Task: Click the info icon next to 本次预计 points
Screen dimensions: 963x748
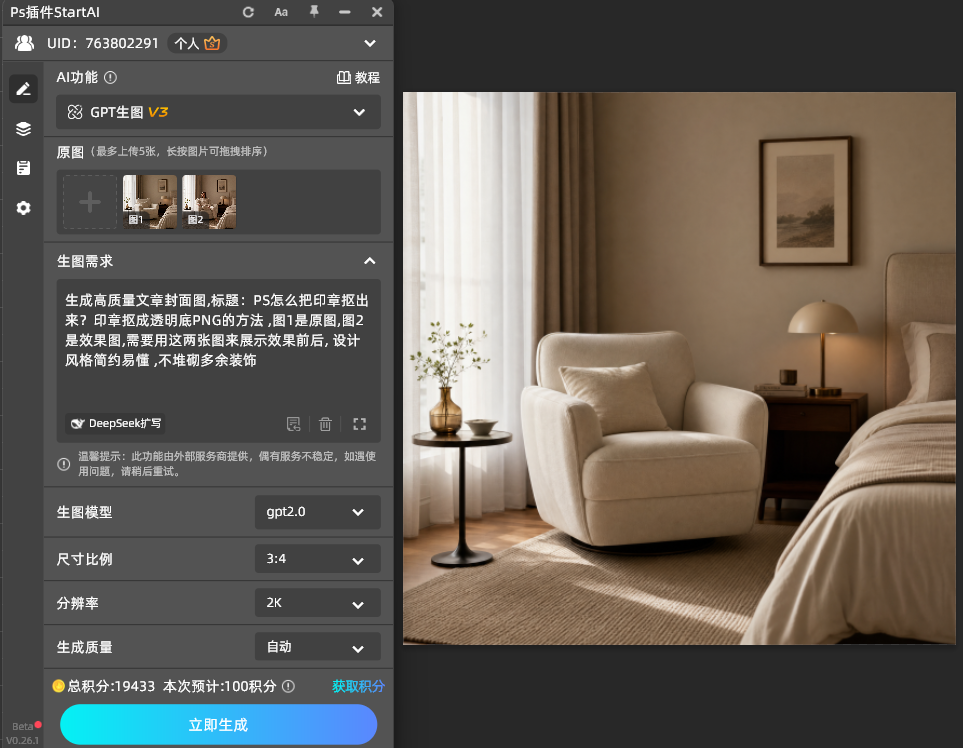Action: tap(288, 686)
